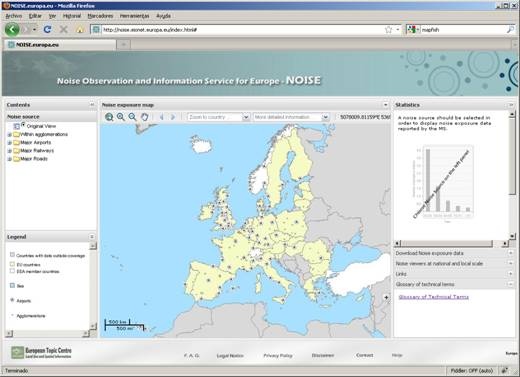Open the More detailed information dropdown
The height and width of the screenshot is (377, 520).
pyautogui.click(x=291, y=117)
